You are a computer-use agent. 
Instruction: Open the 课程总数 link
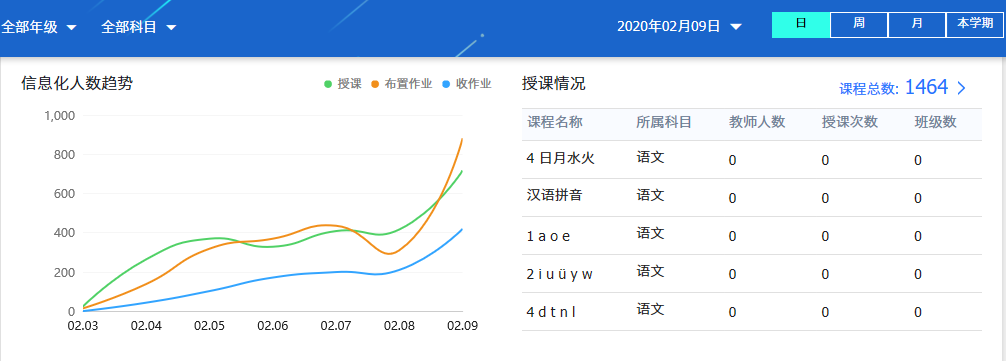tap(869, 89)
